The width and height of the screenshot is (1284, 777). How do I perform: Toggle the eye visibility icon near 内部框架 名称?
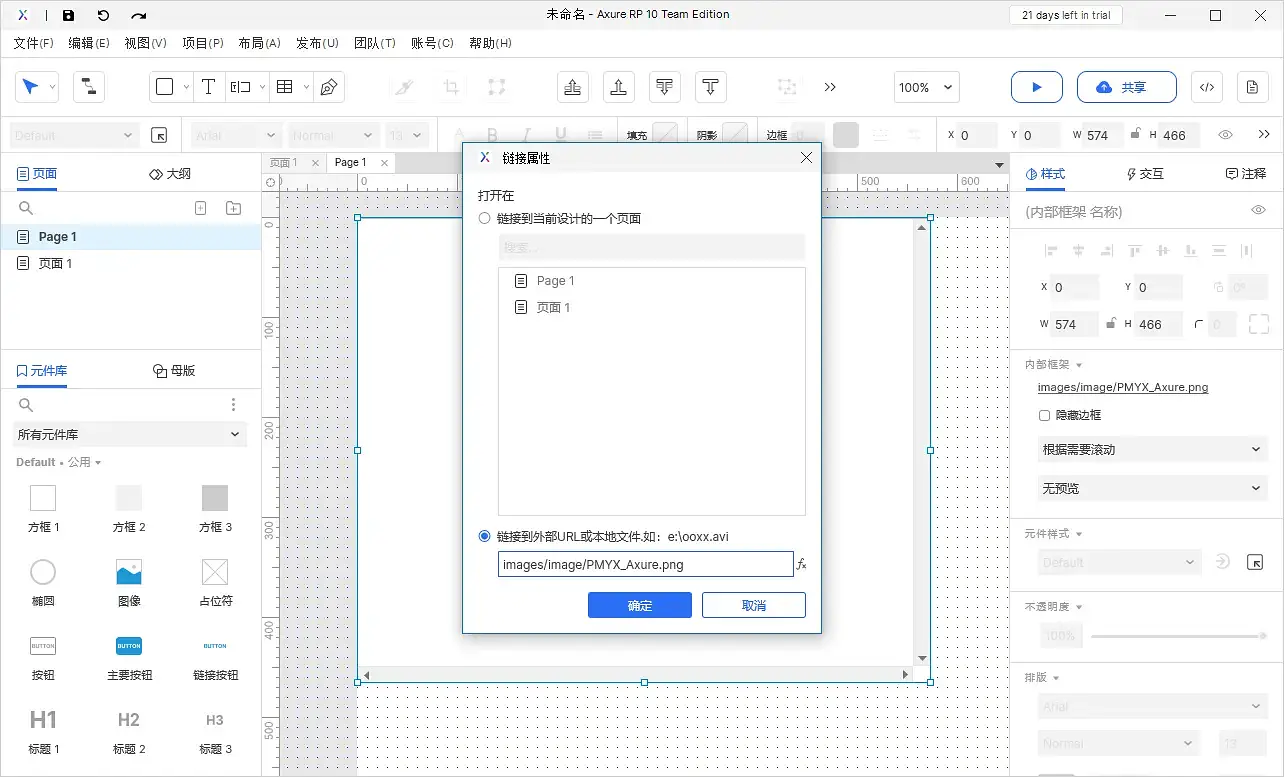1258,211
